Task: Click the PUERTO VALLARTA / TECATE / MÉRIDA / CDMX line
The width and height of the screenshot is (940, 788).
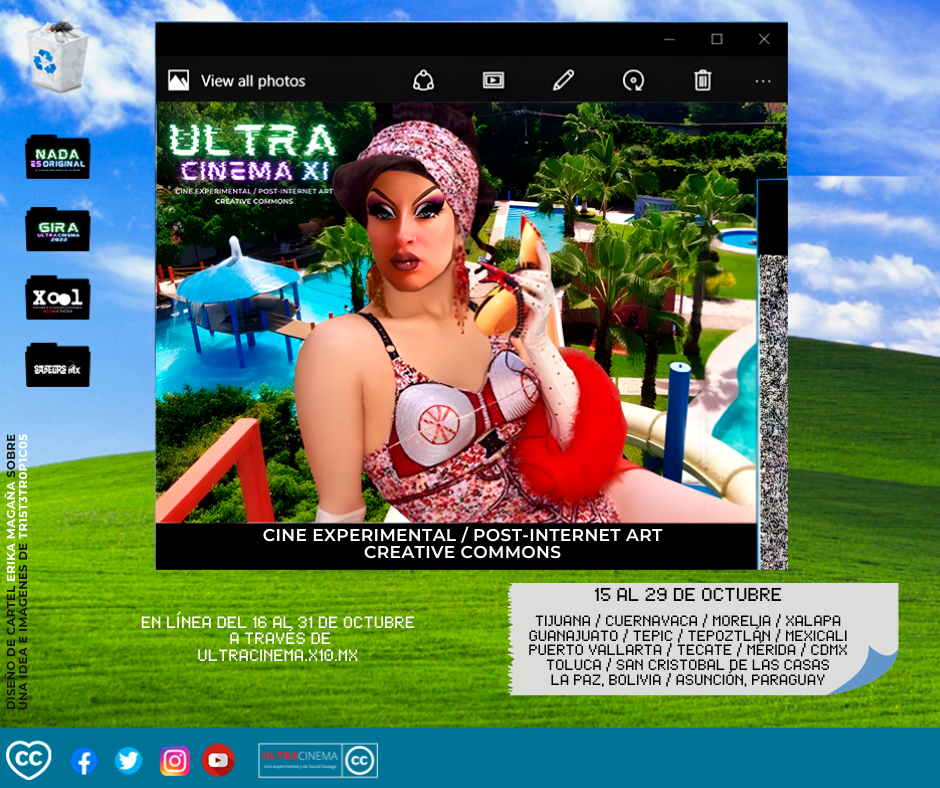Action: tap(688, 650)
